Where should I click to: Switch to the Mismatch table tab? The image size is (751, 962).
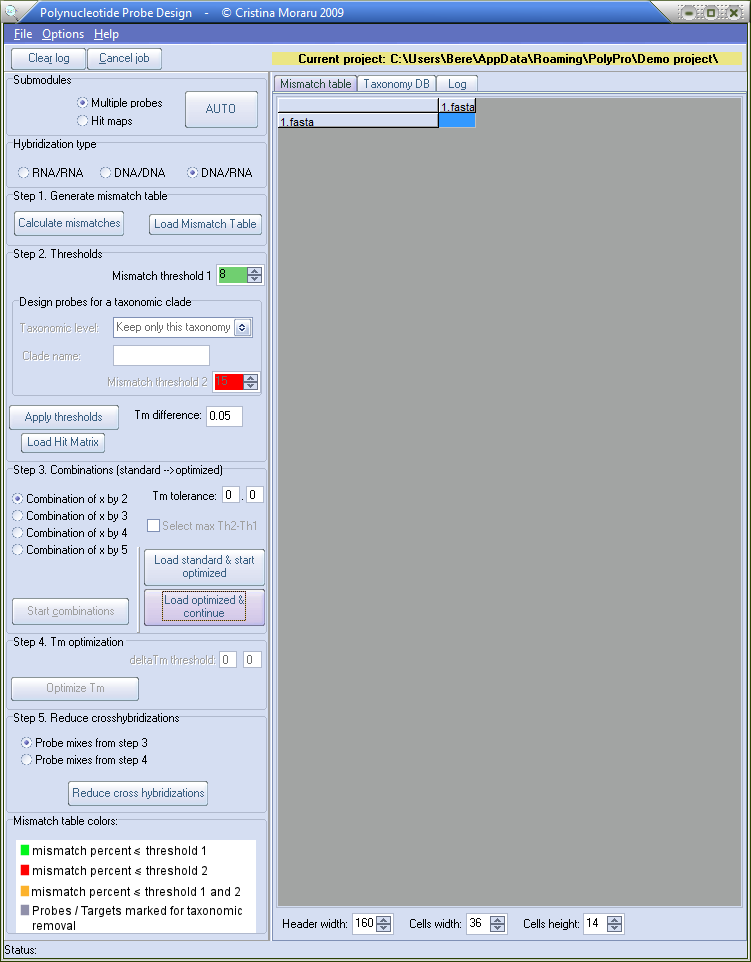click(x=315, y=84)
